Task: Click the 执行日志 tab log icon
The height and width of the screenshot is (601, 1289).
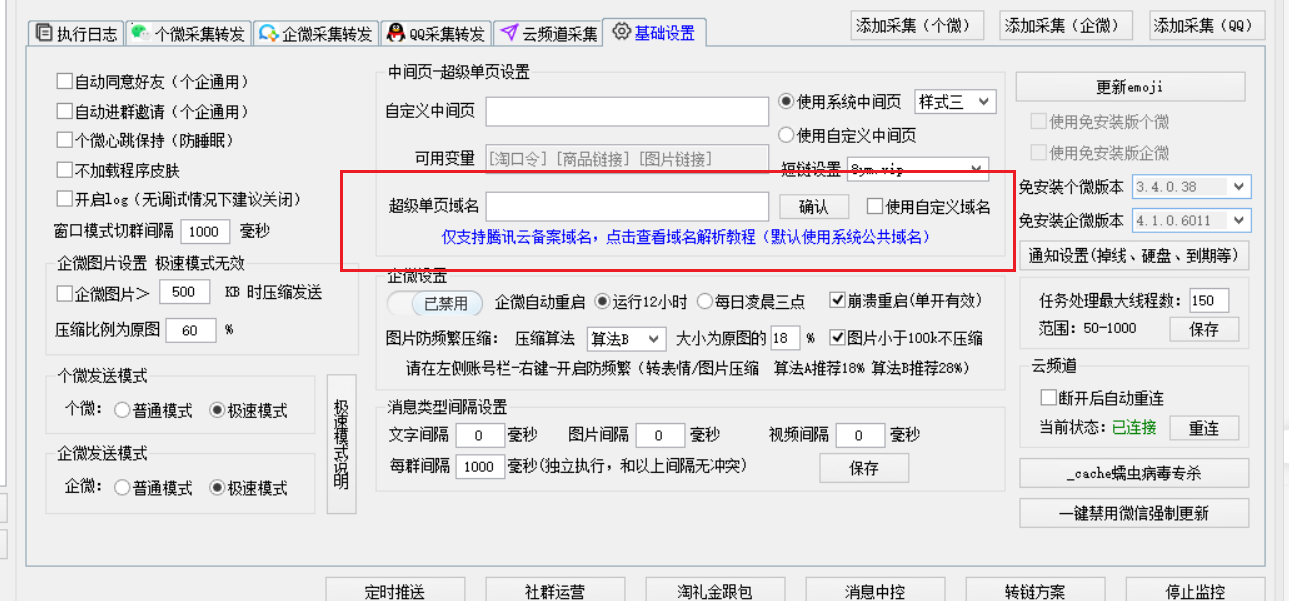Action: [44, 33]
